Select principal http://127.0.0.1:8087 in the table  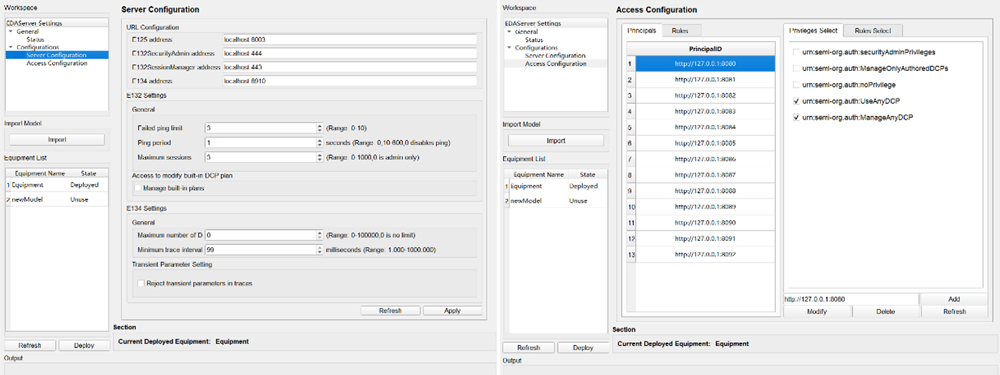coord(706,175)
